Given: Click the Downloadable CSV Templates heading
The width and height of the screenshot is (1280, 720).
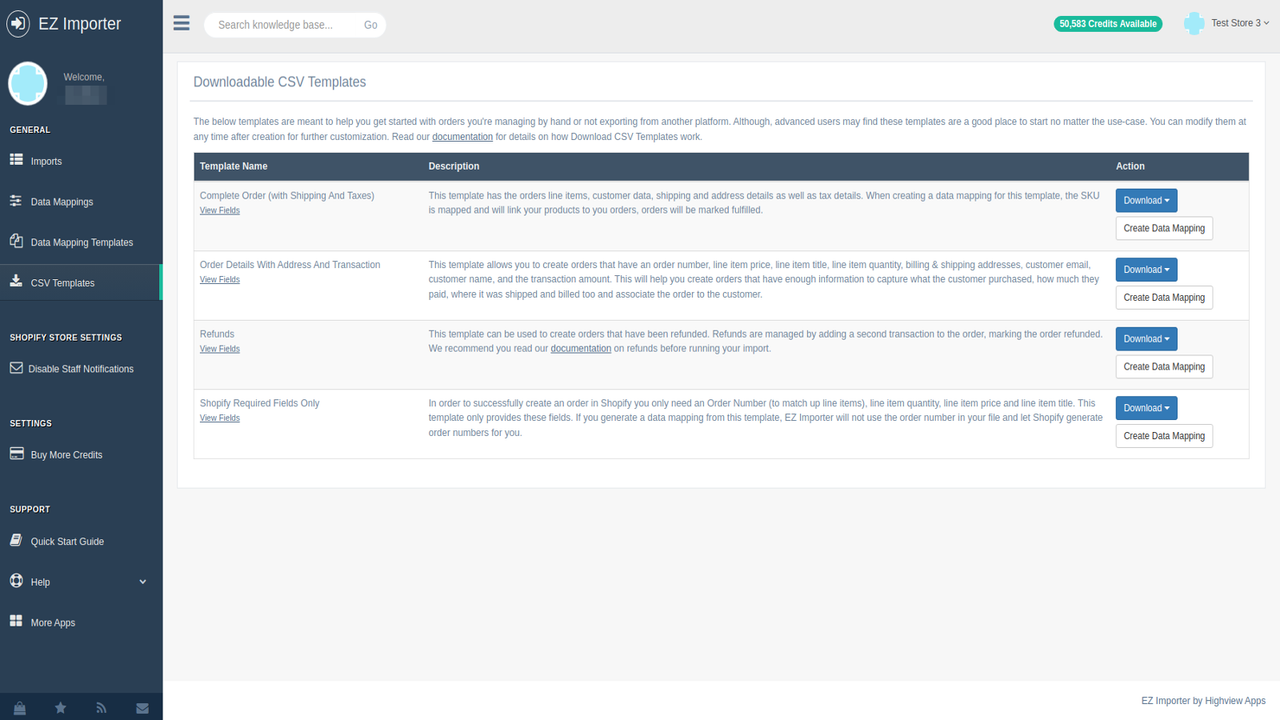Looking at the screenshot, I should (280, 82).
